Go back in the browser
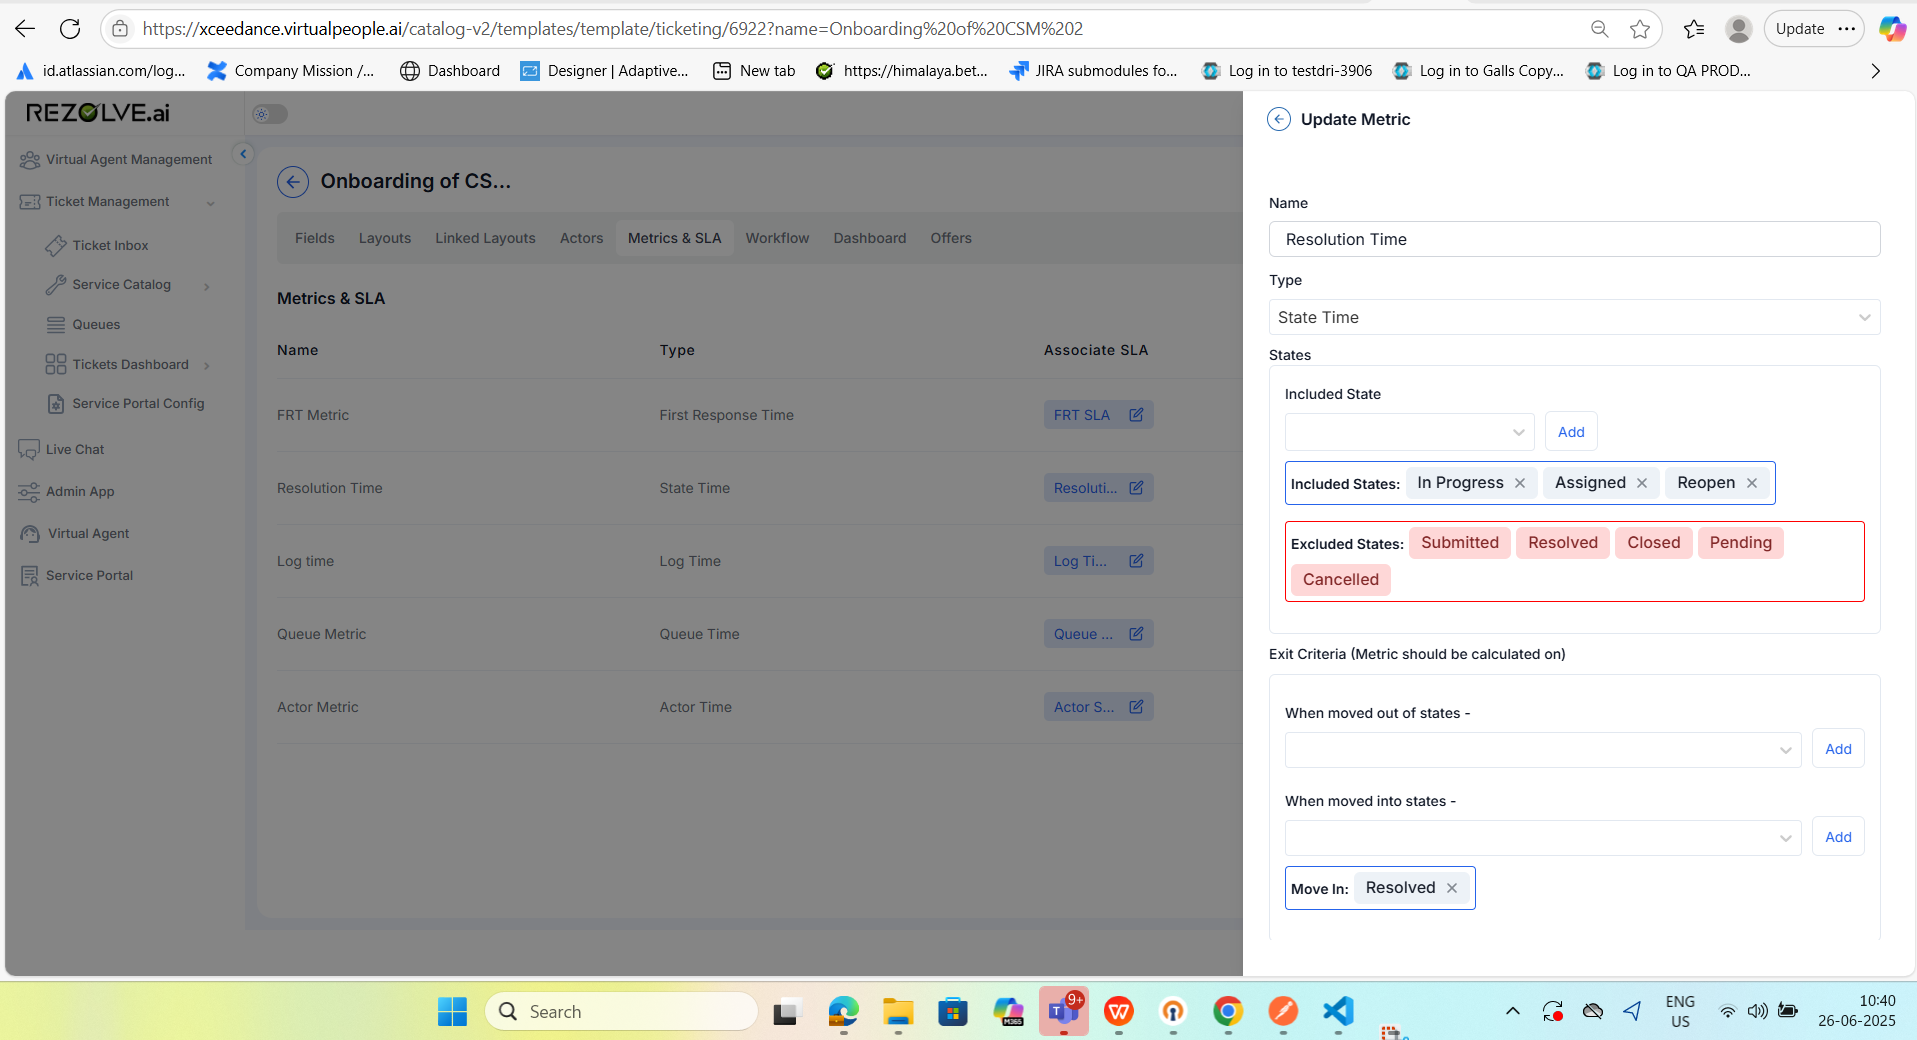 pyautogui.click(x=25, y=29)
